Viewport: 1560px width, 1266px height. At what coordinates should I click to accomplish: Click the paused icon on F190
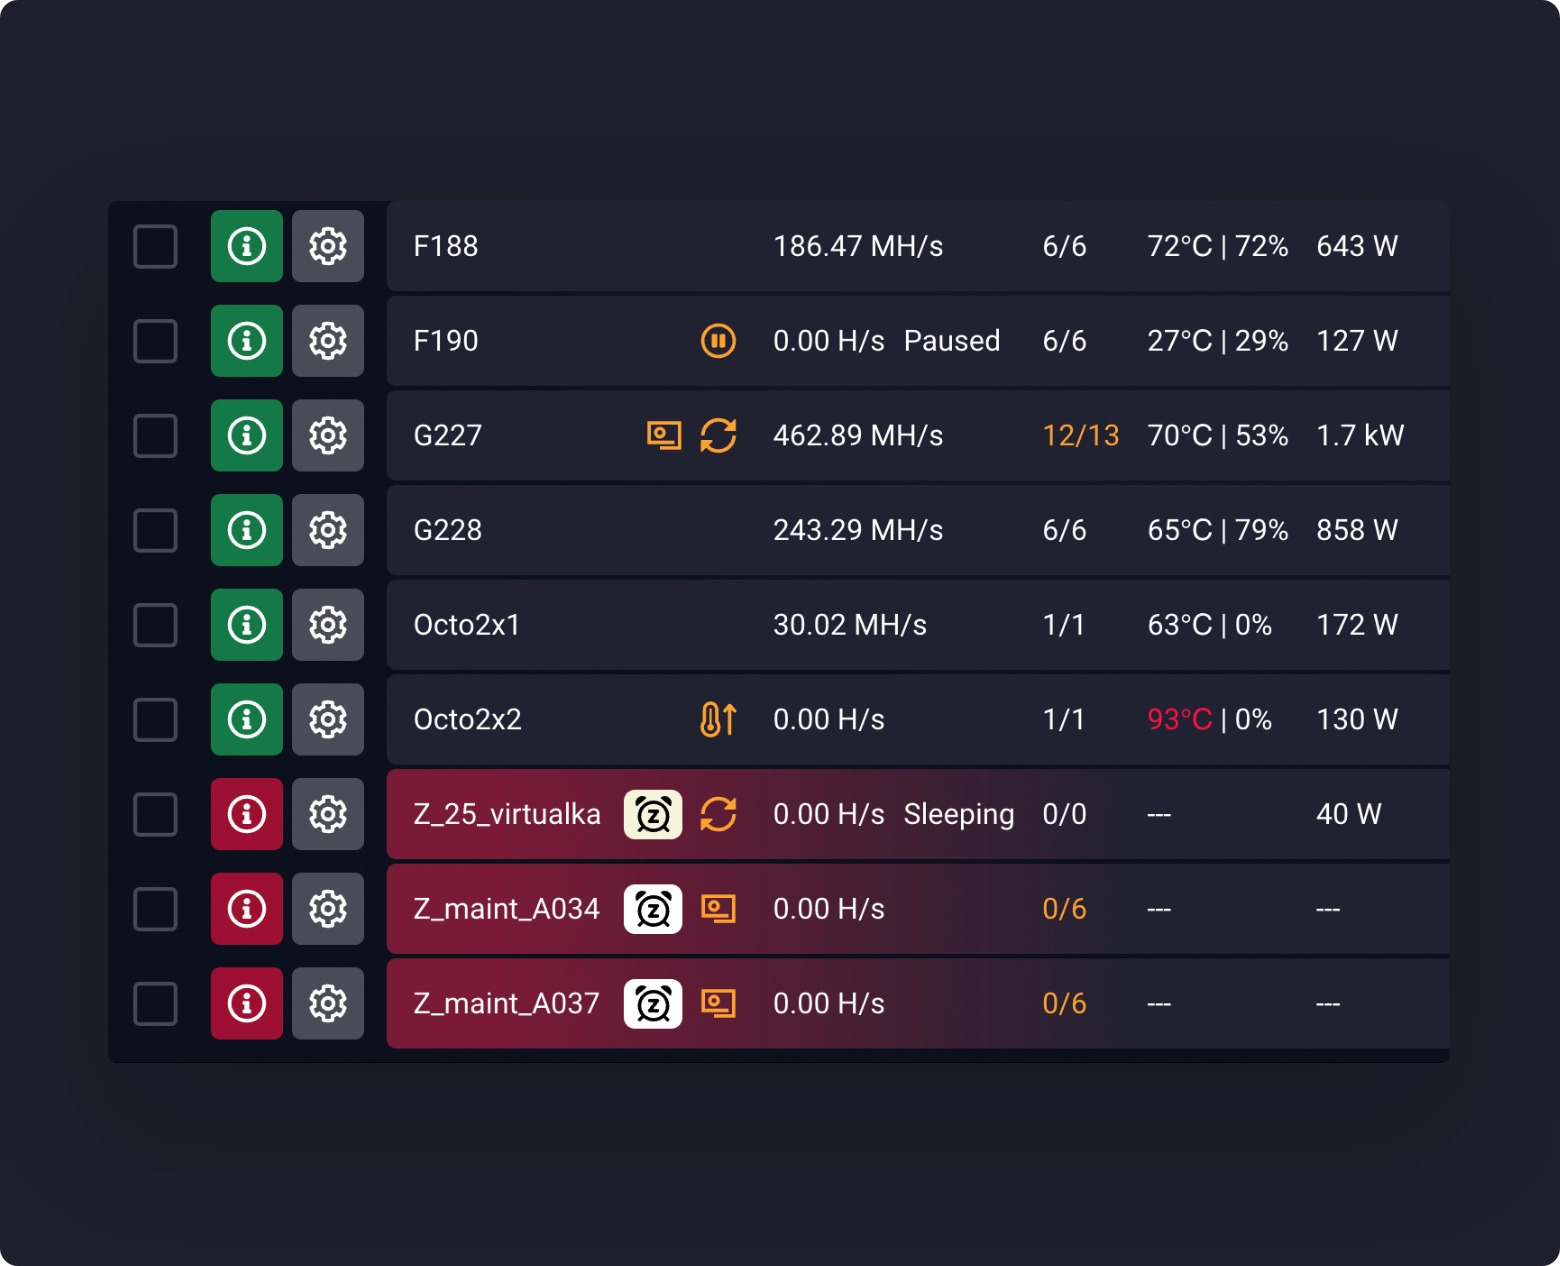tap(718, 341)
